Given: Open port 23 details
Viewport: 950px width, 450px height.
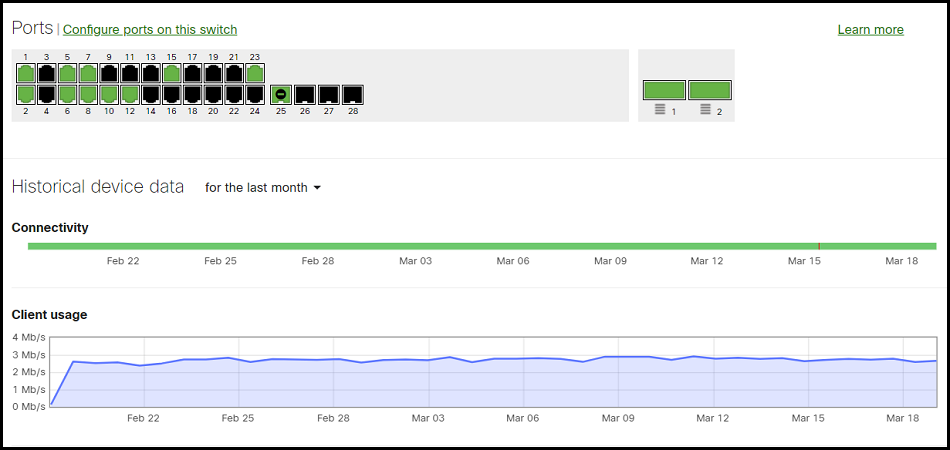Looking at the screenshot, I should tap(255, 73).
